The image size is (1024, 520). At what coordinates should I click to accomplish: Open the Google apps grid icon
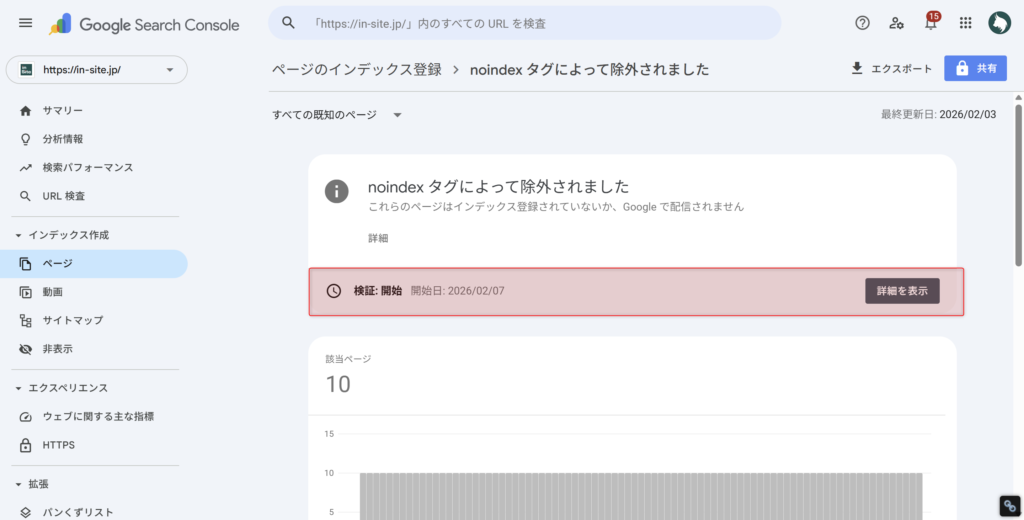pyautogui.click(x=965, y=23)
